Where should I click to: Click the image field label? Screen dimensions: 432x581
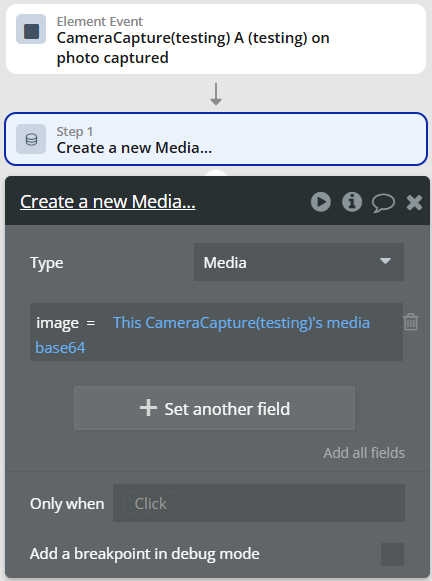pos(57,323)
